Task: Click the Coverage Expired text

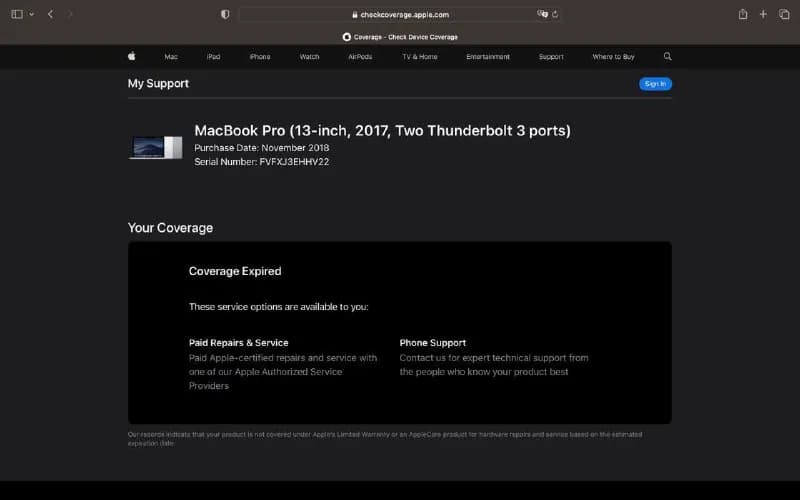Action: tap(235, 271)
